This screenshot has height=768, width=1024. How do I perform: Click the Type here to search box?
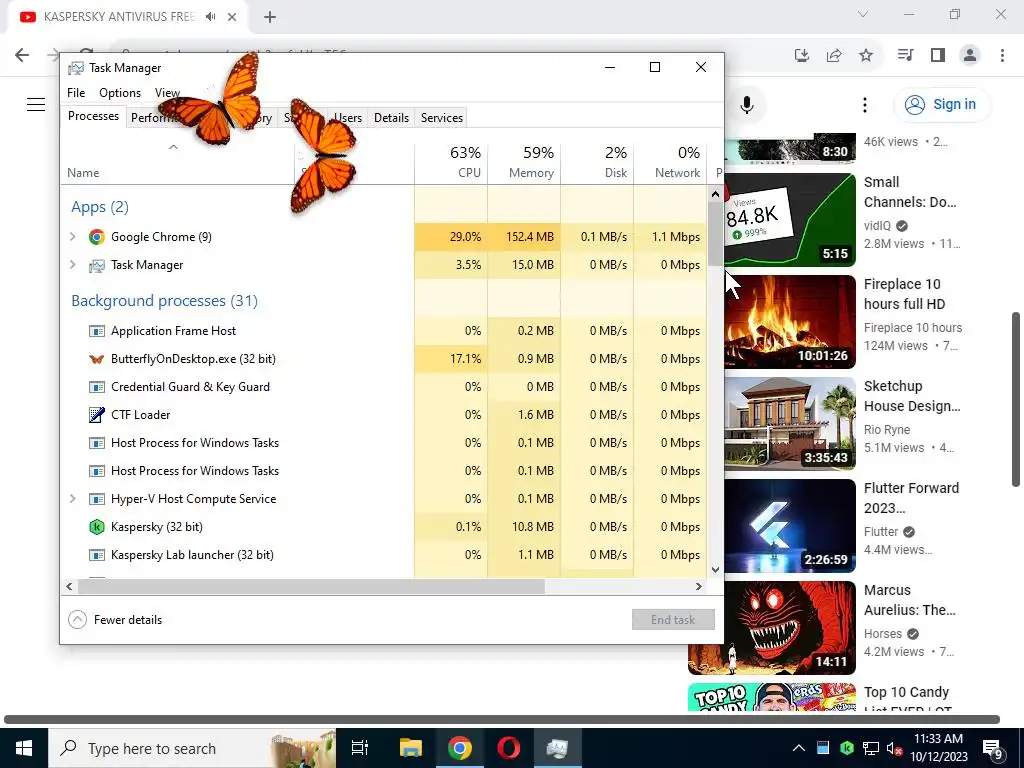coord(192,748)
